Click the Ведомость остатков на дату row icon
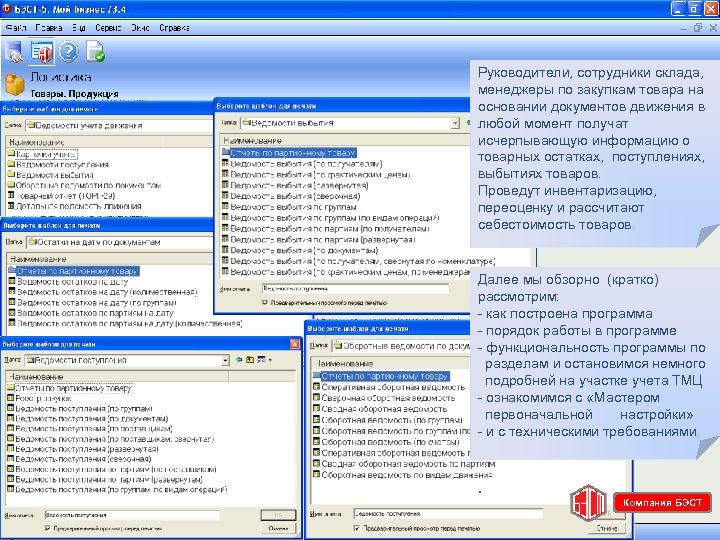The height and width of the screenshot is (540, 720). coord(12,281)
